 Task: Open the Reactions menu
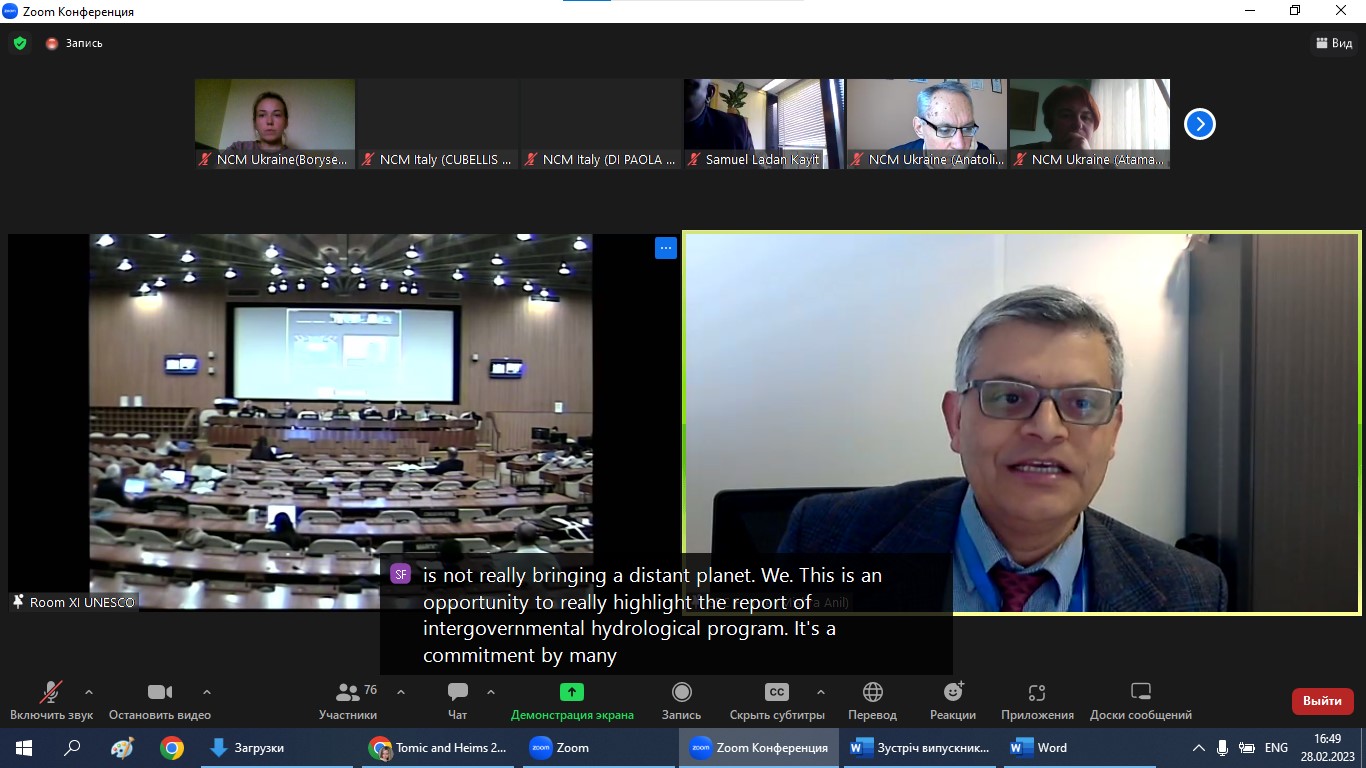tap(952, 693)
